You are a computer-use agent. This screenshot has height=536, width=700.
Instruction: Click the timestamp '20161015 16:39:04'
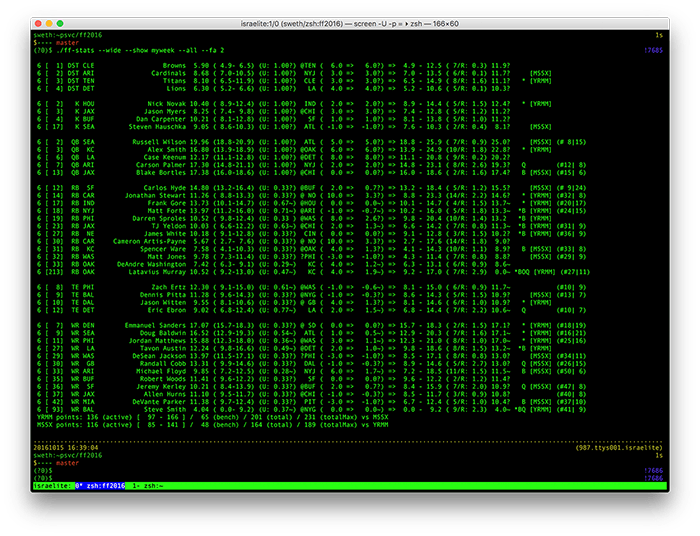pos(66,448)
